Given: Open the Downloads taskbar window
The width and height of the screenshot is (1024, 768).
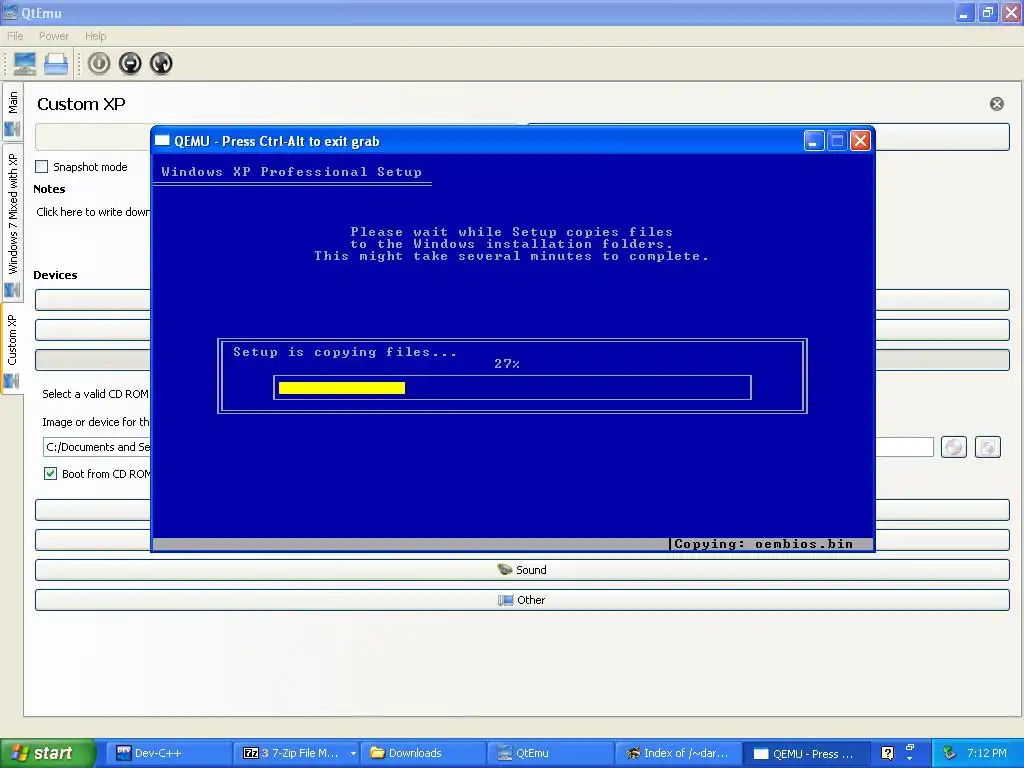Looking at the screenshot, I should 423,753.
